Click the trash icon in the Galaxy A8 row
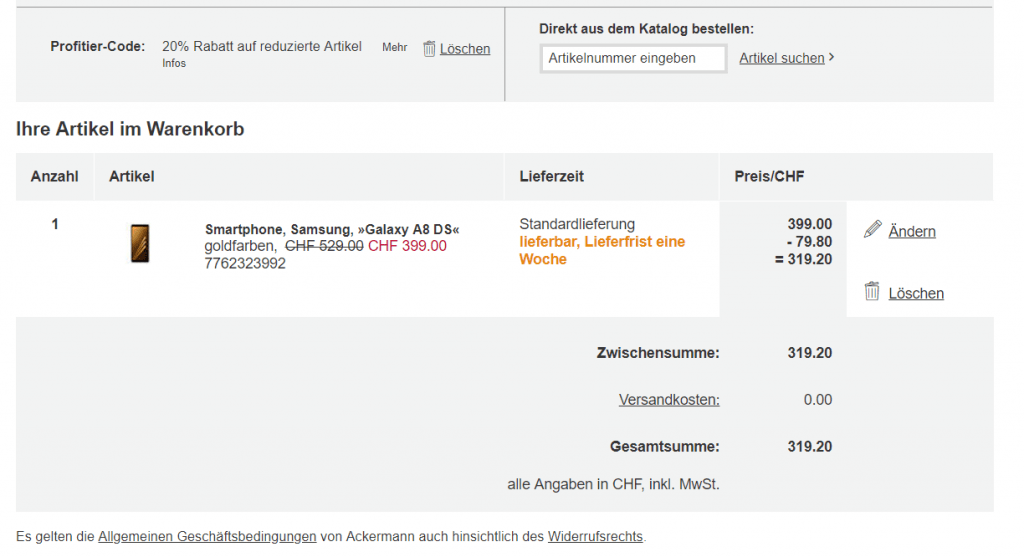Viewport: 1024px width, 557px height. pos(872,292)
